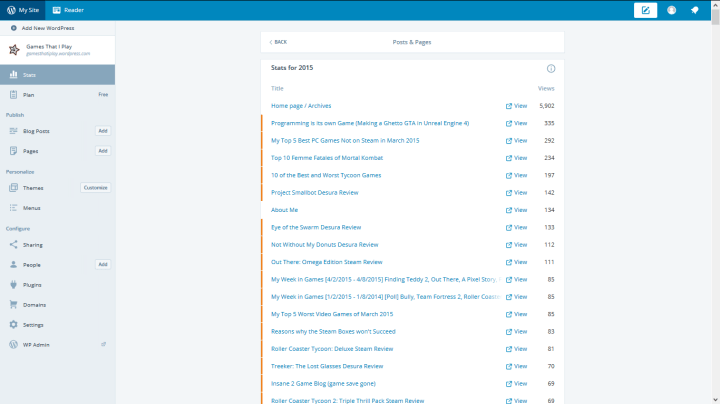Click the Themes sidebar icon
The width and height of the screenshot is (720, 404).
[x=13, y=187]
